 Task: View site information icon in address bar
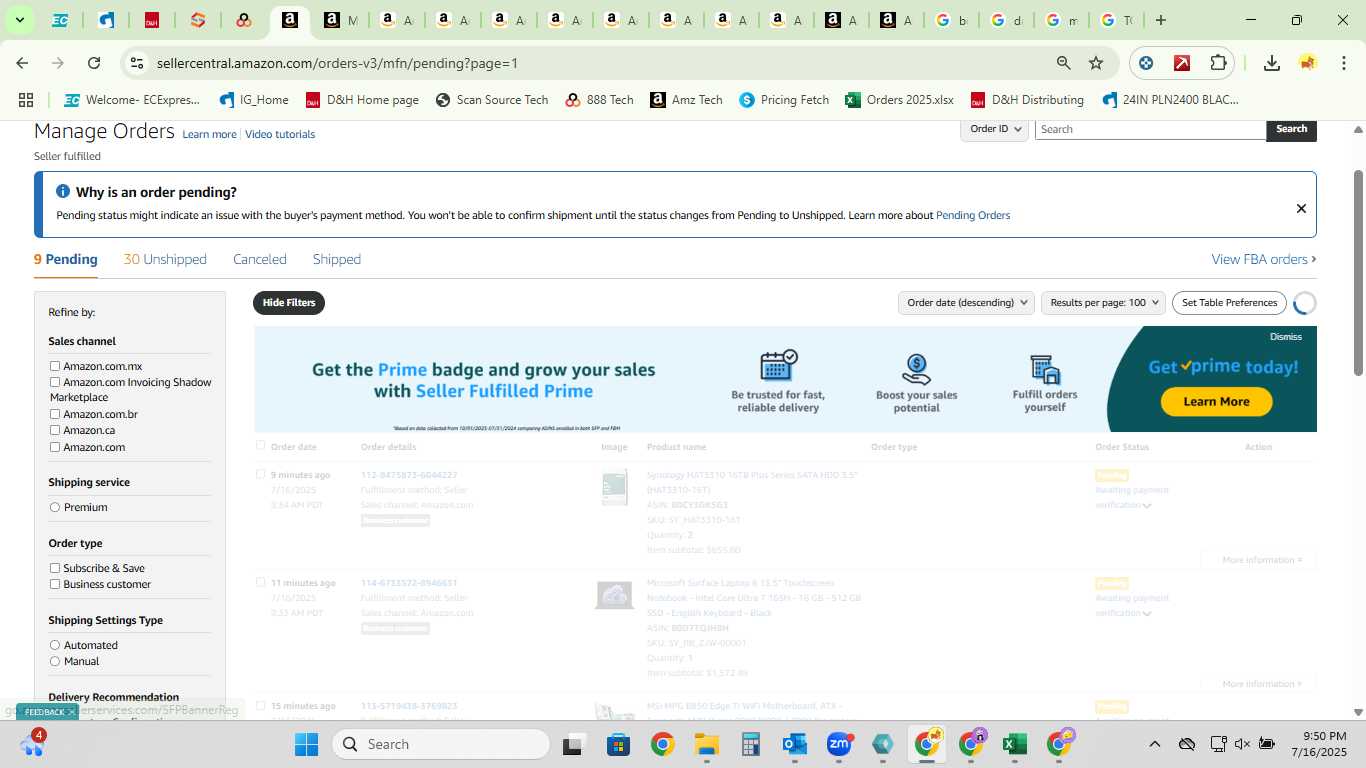(x=137, y=63)
